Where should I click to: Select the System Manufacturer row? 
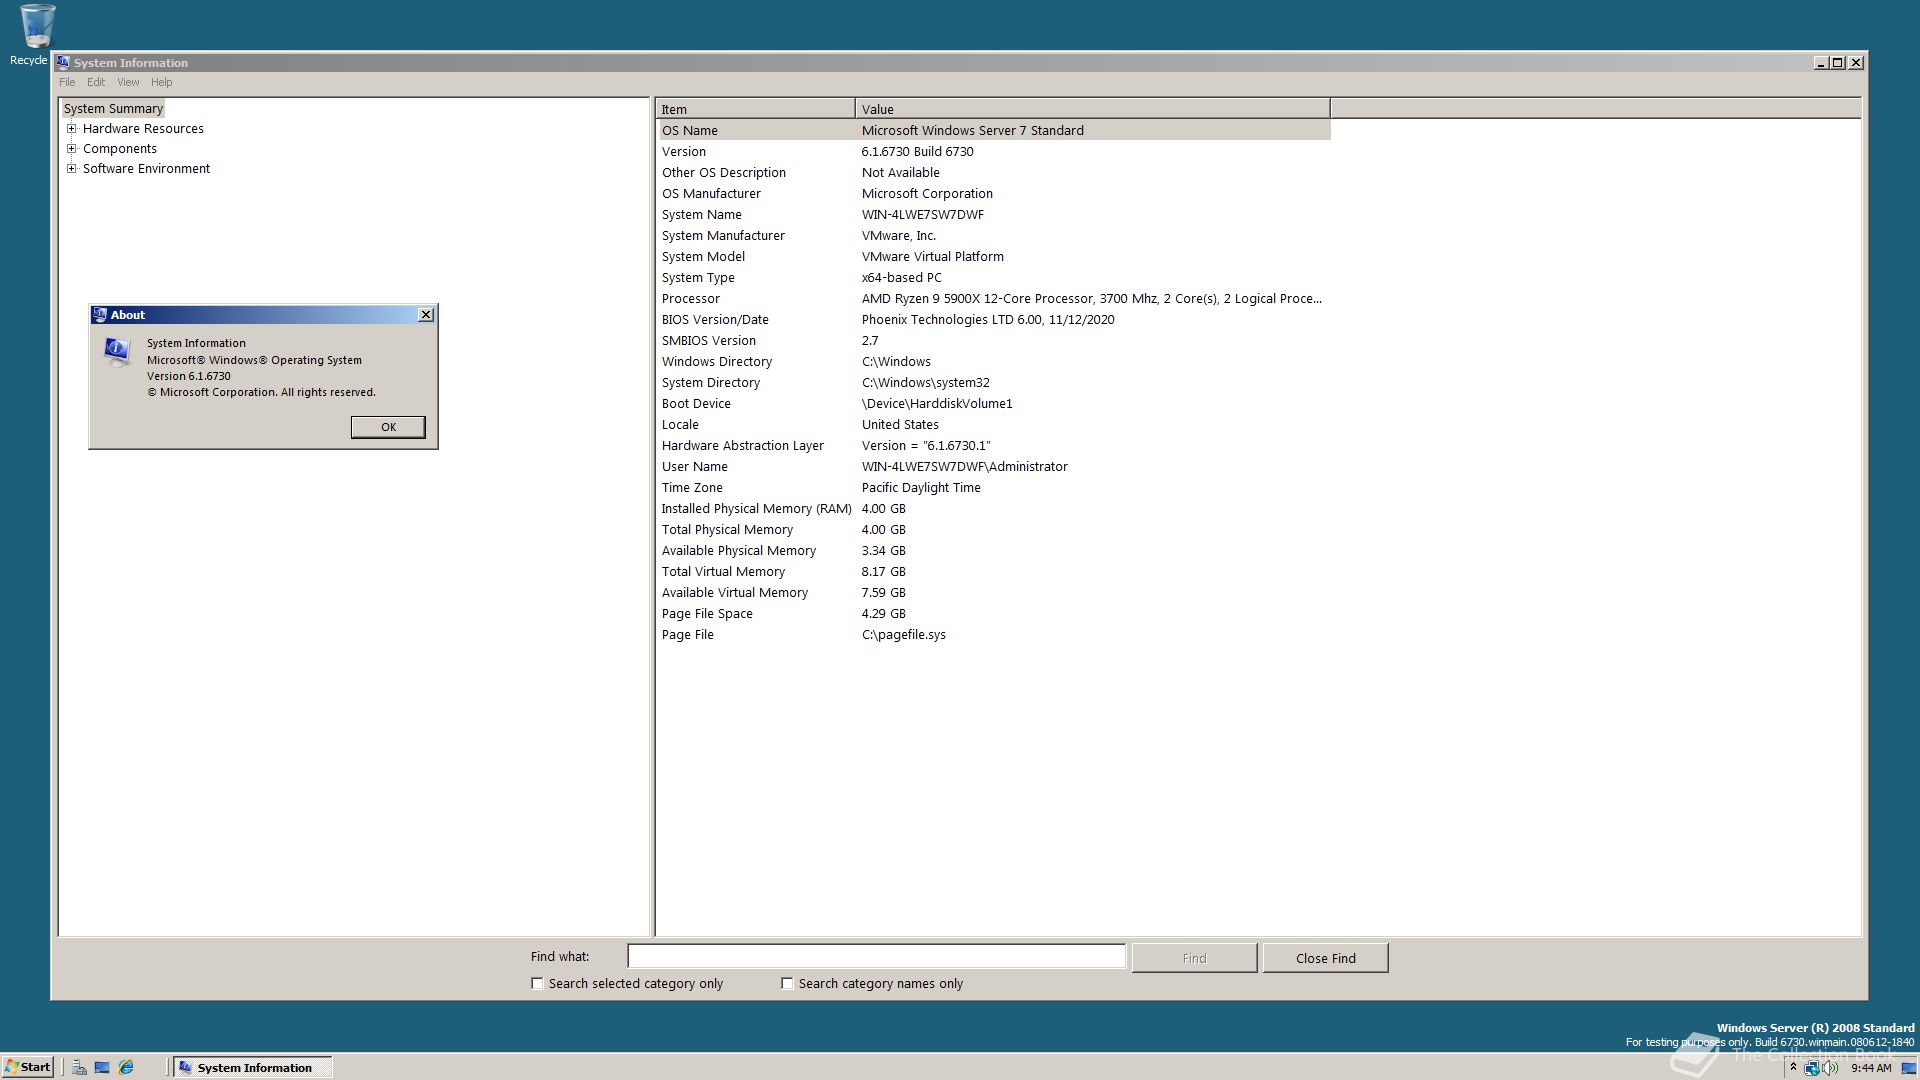point(994,235)
